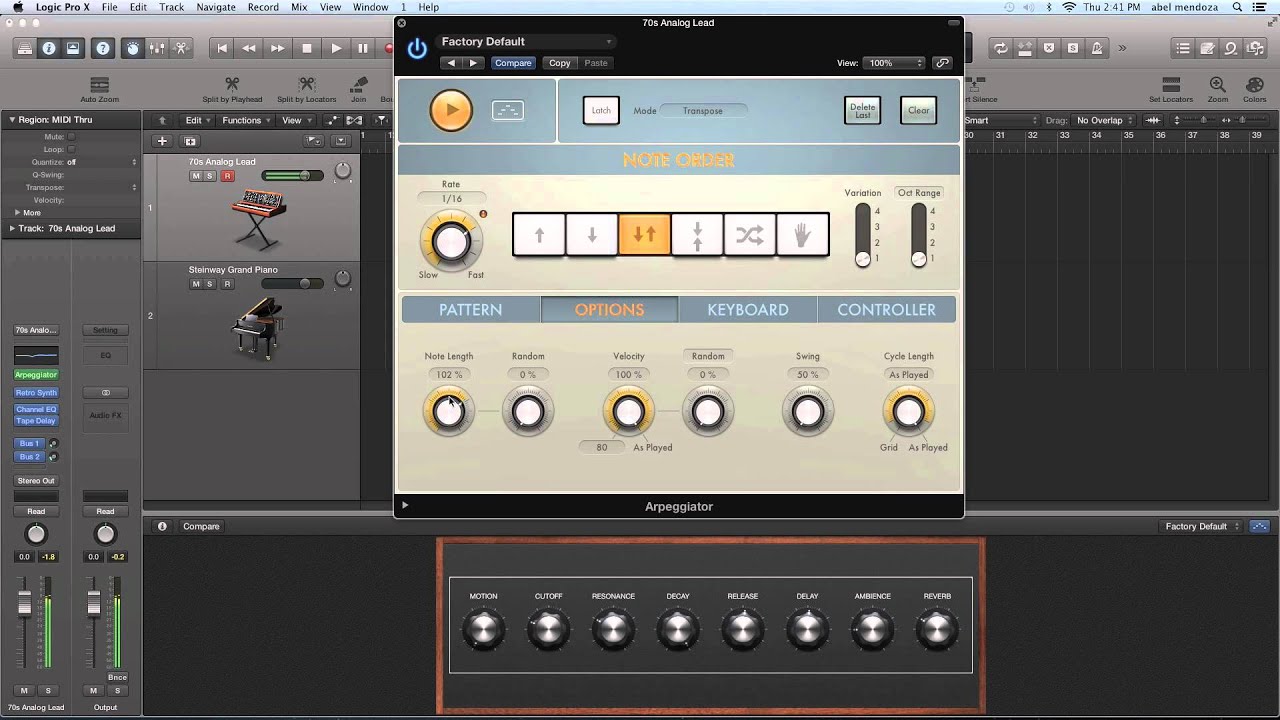Image resolution: width=1280 pixels, height=720 pixels.
Task: Open the List Editors button
Action: pos(1184,48)
